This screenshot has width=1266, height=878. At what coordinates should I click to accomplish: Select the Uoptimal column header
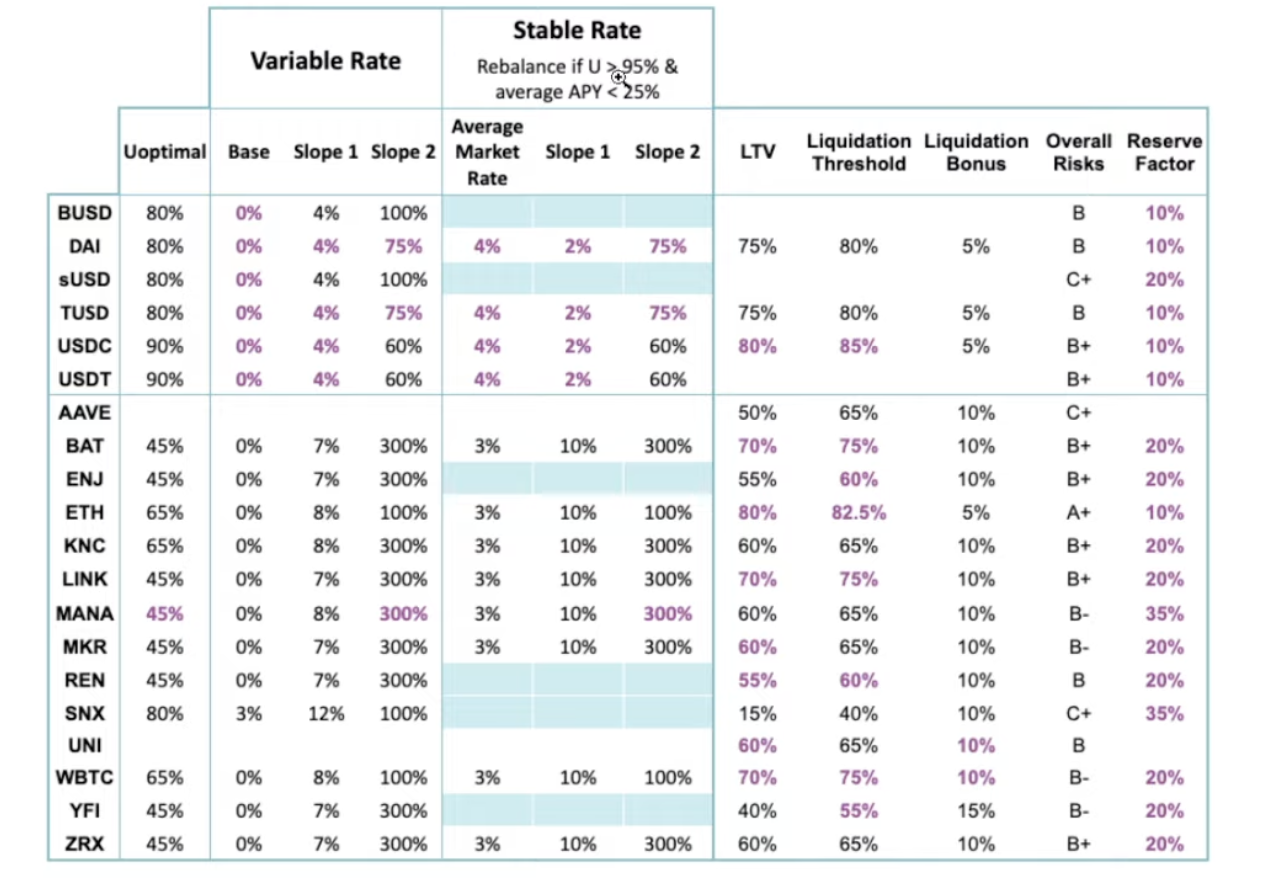(164, 153)
